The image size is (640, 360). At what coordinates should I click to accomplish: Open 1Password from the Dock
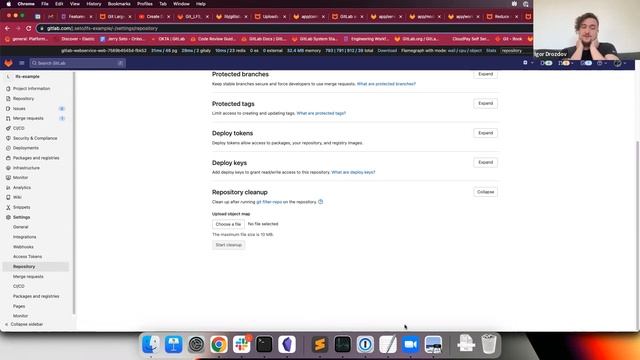point(365,344)
